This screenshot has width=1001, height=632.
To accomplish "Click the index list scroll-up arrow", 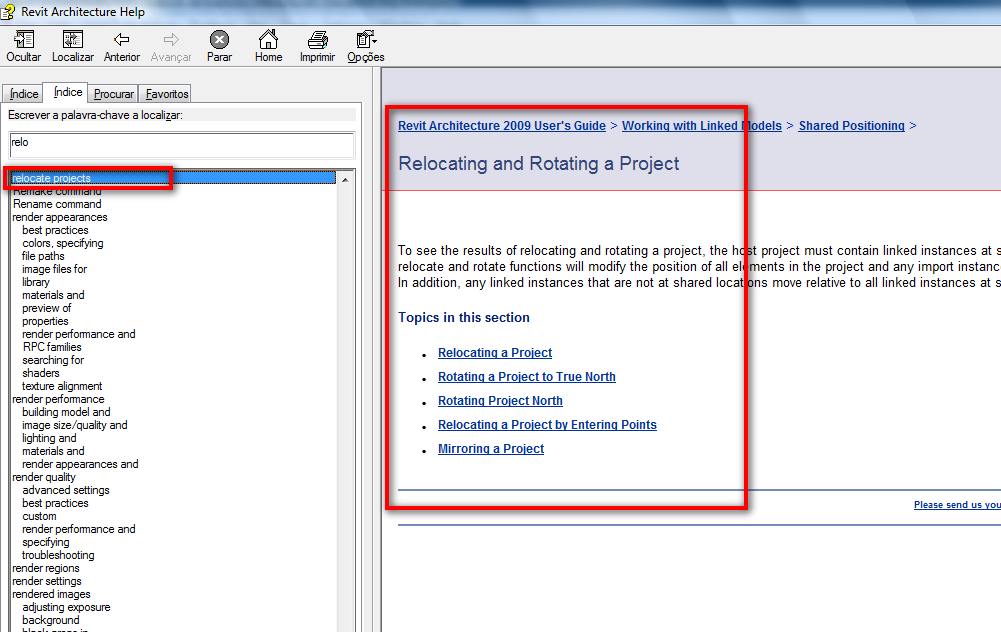I will 345,179.
